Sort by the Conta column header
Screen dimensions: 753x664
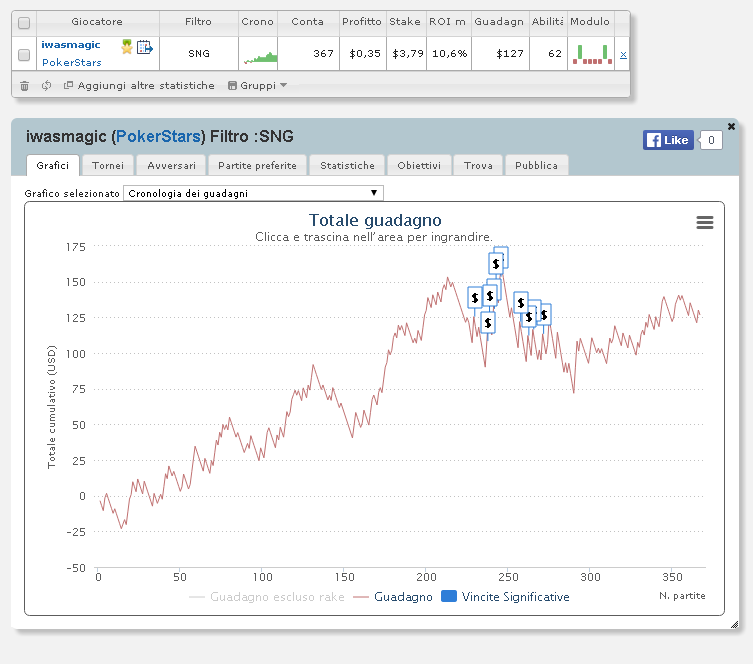click(307, 22)
